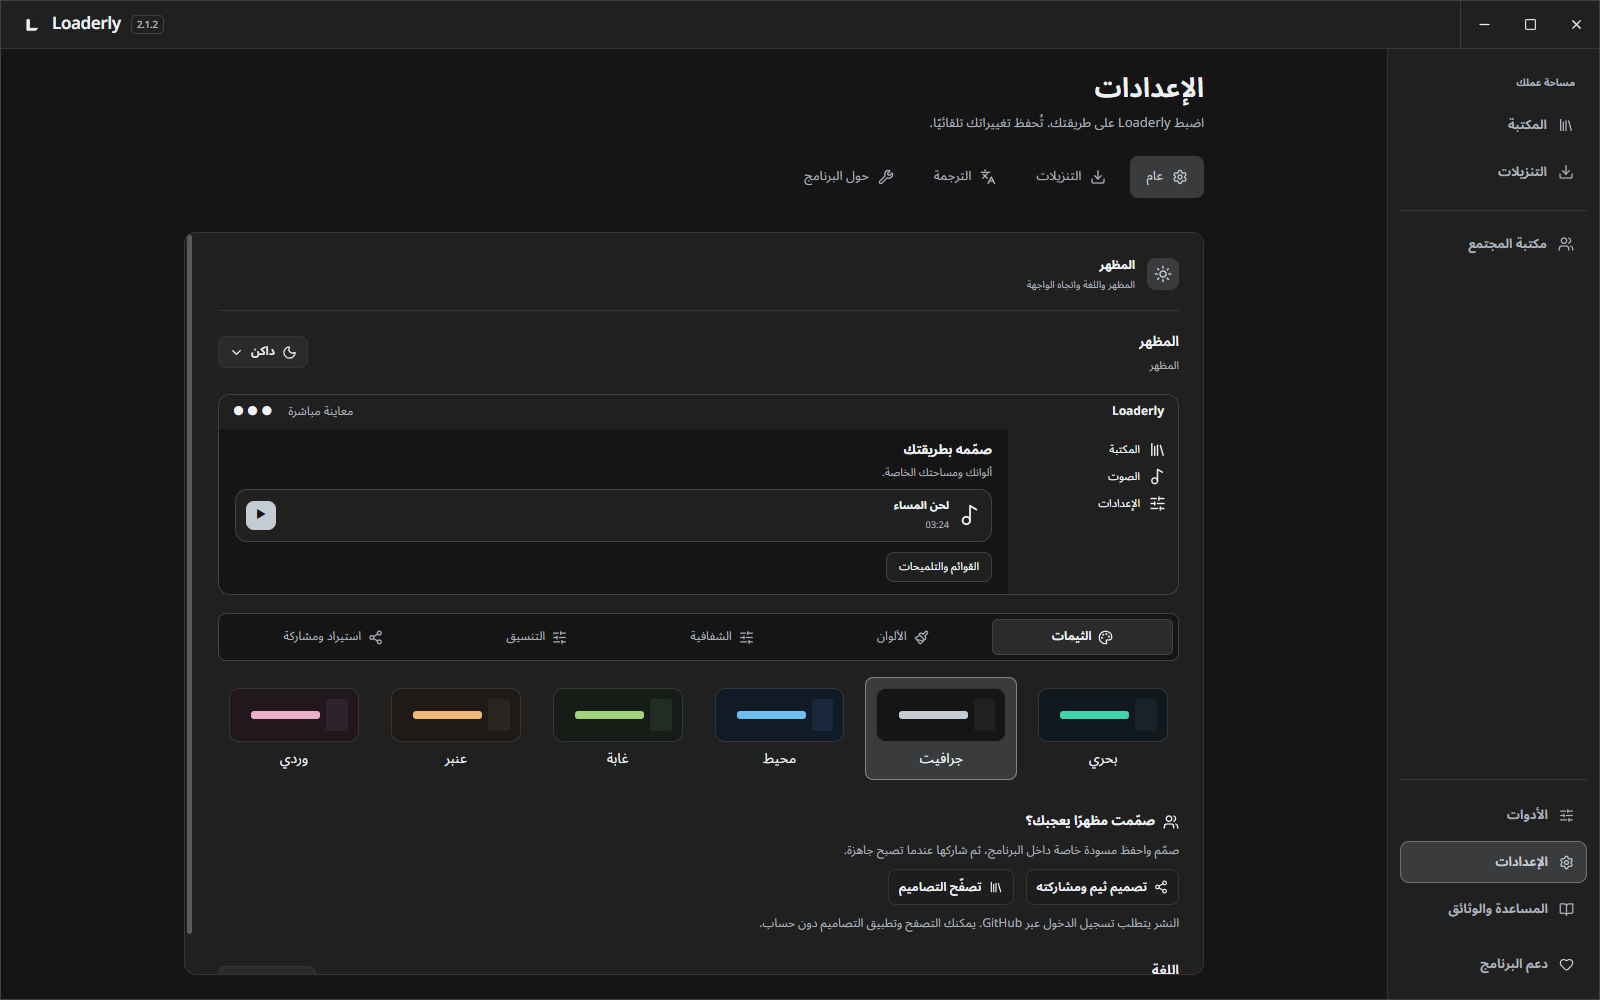Click الصوت in the live preview sidebar
Image resolution: width=1600 pixels, height=1000 pixels.
click(1136, 477)
